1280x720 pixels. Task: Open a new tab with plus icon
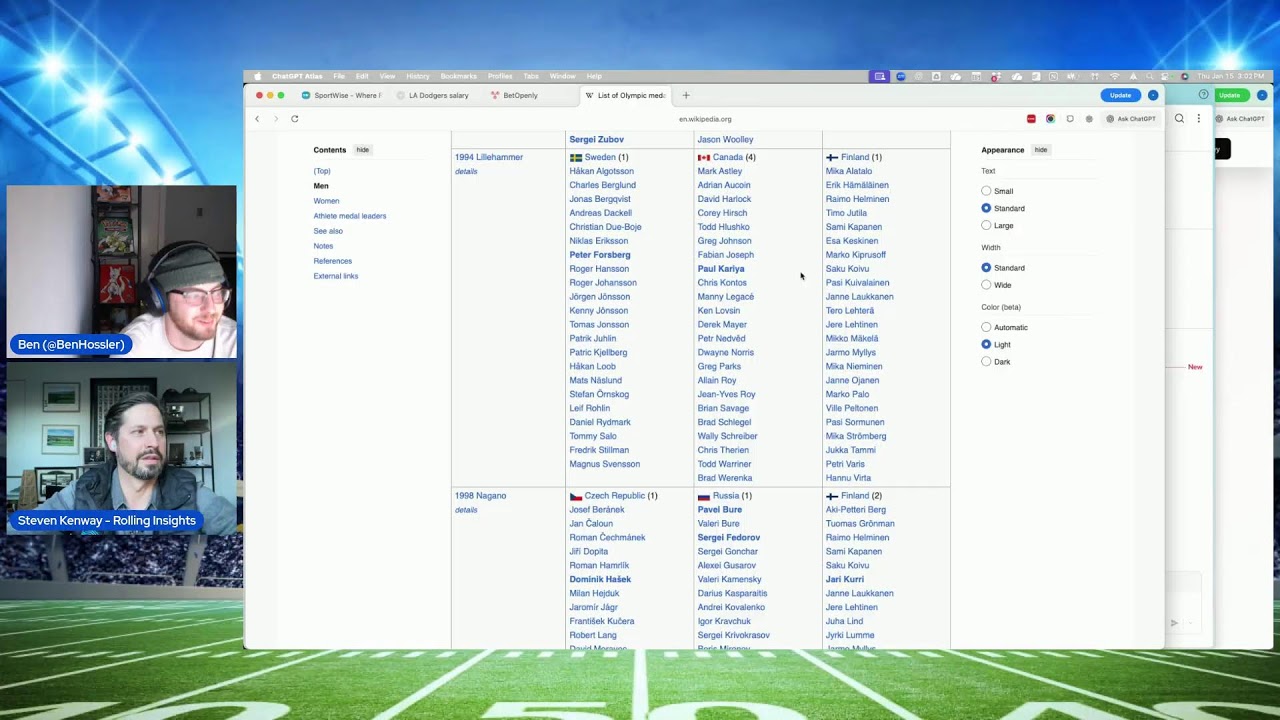point(686,95)
